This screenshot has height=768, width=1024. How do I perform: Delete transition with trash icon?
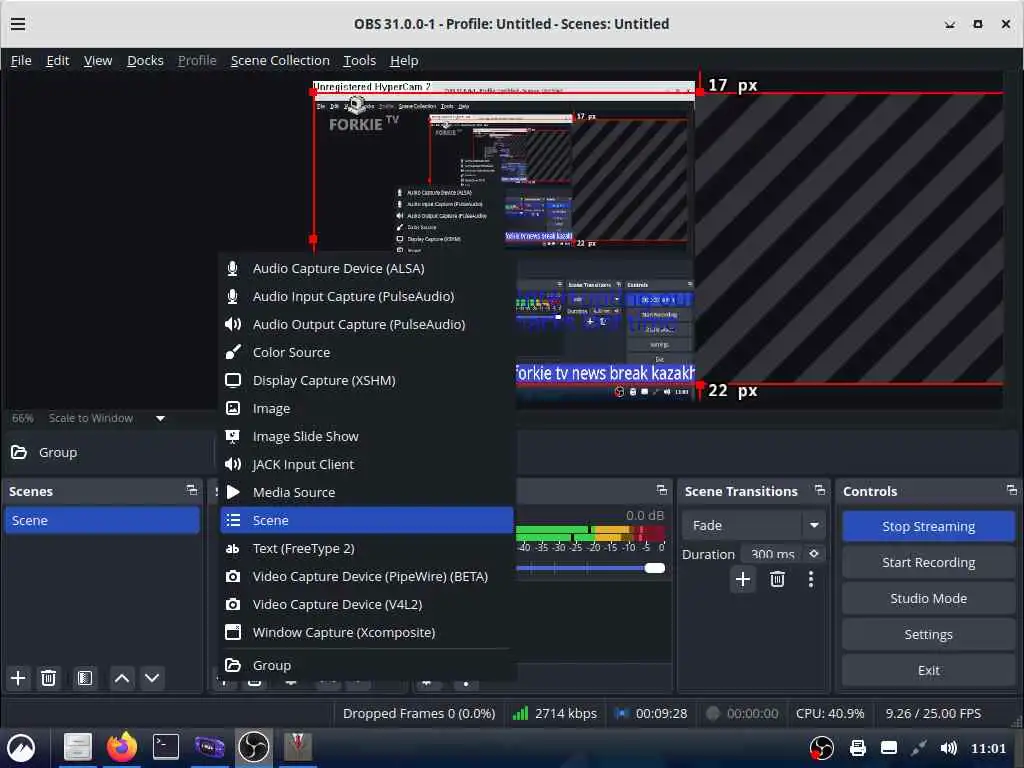(777, 579)
